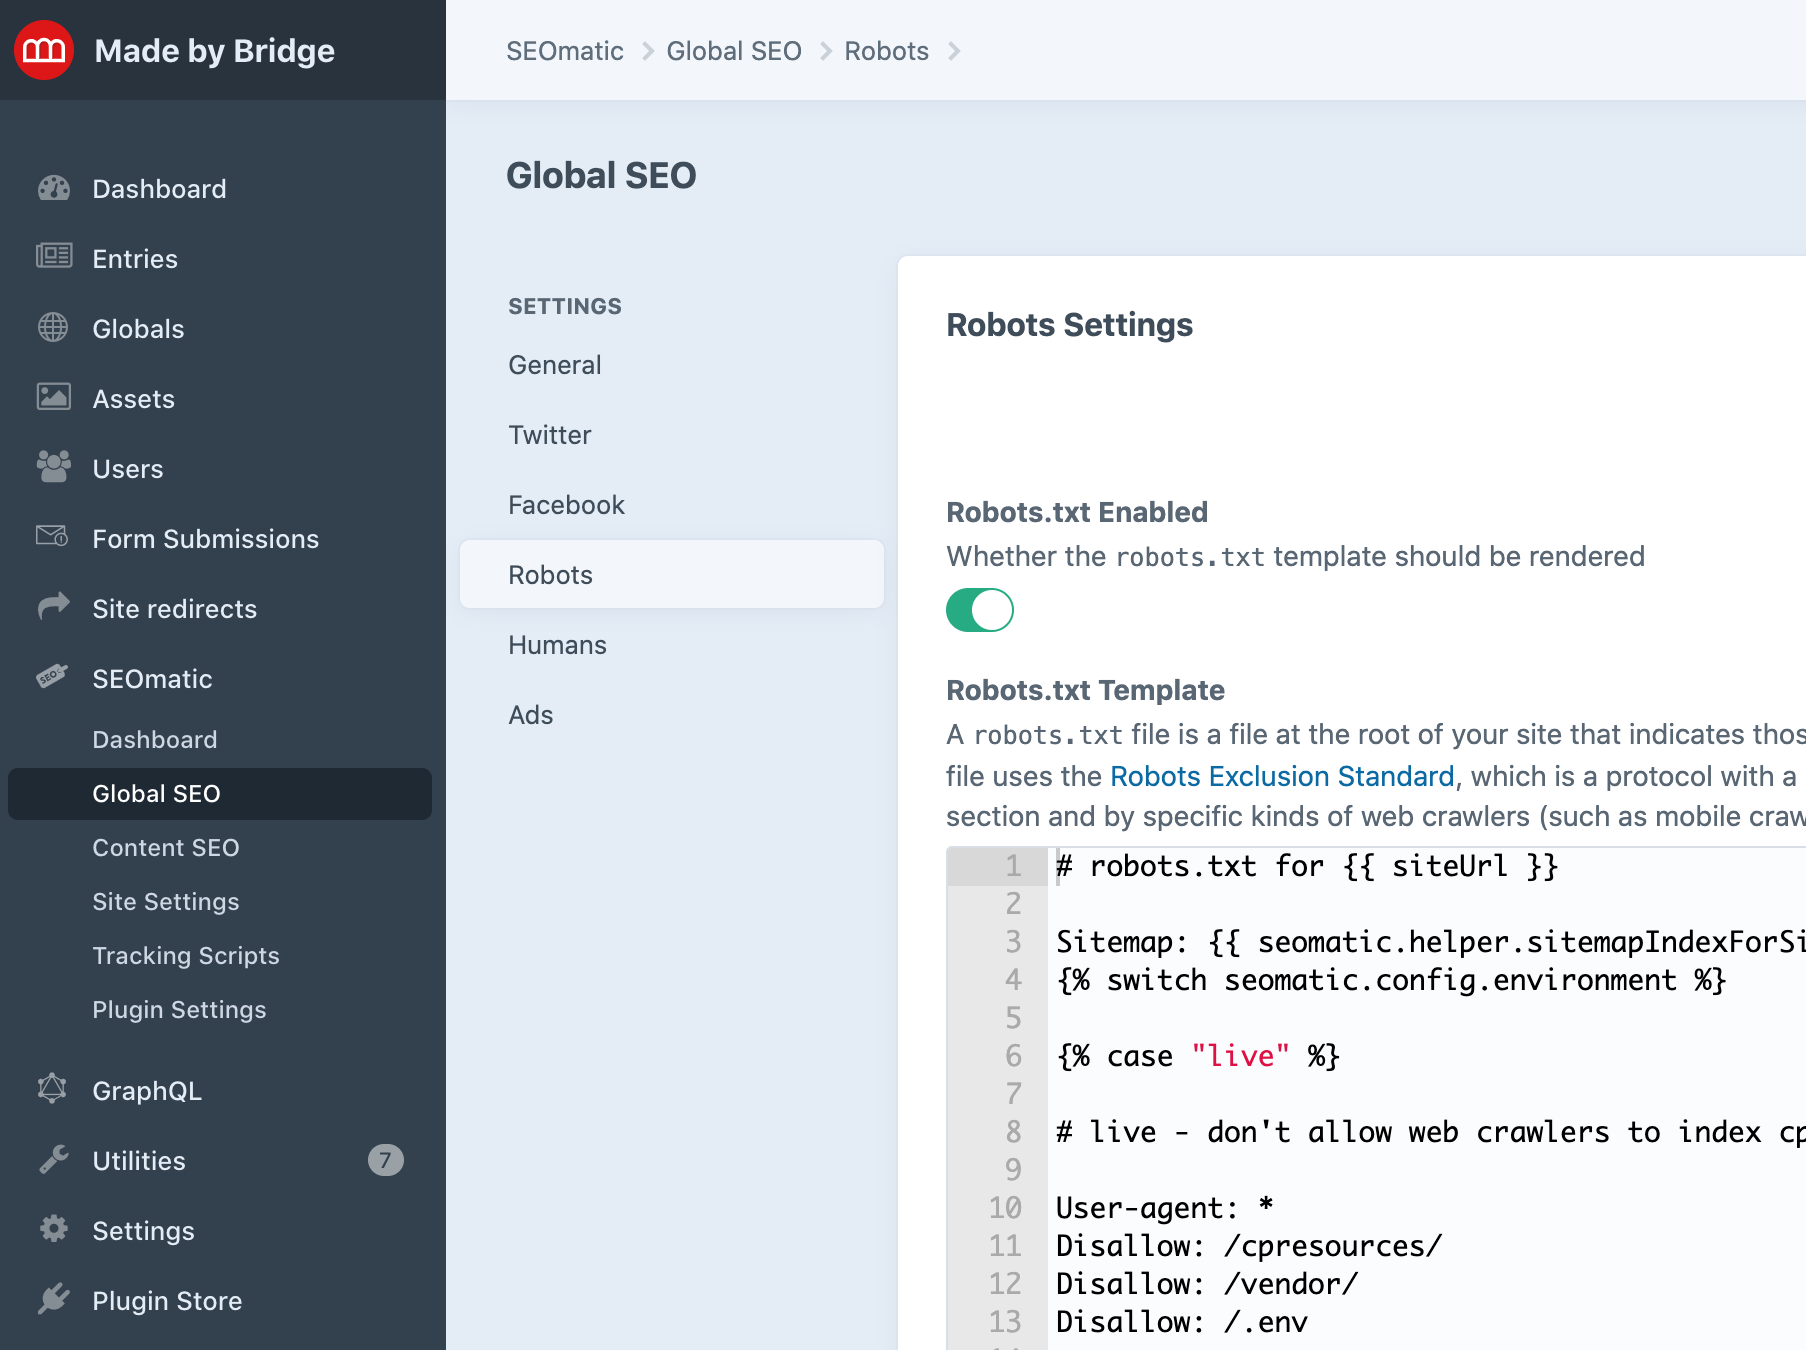Image resolution: width=1806 pixels, height=1350 pixels.
Task: Click the Robots Settings heading
Action: (x=1069, y=325)
